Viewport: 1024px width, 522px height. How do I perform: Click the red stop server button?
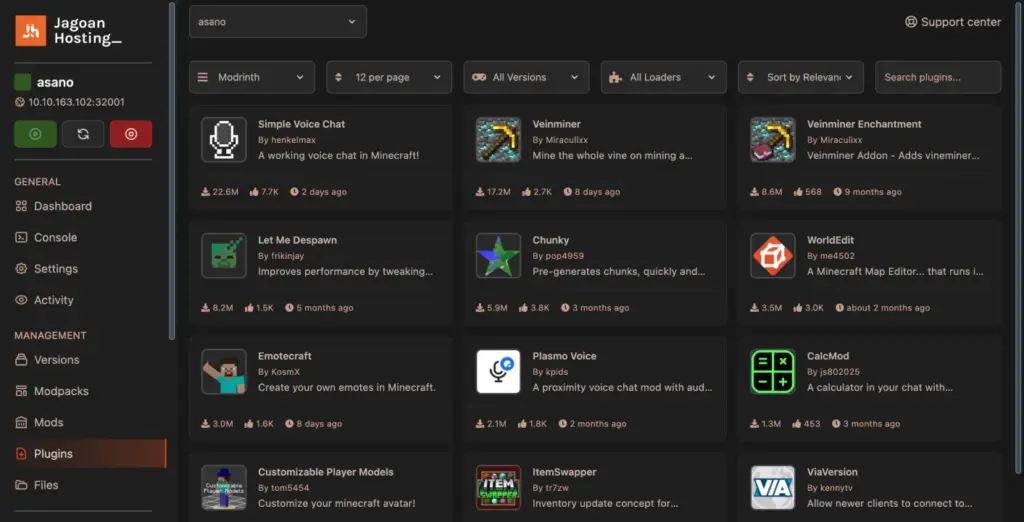[131, 134]
